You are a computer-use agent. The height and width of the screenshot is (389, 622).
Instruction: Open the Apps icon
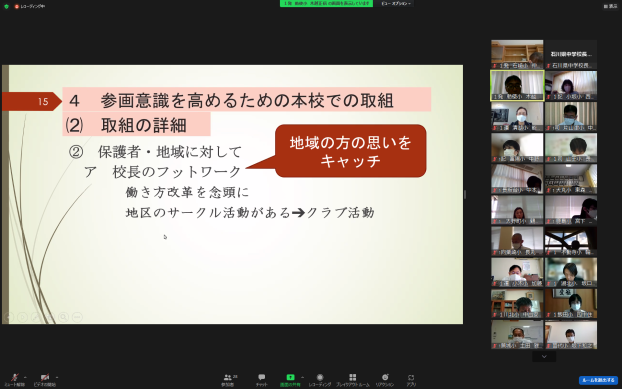pyautogui.click(x=411, y=380)
